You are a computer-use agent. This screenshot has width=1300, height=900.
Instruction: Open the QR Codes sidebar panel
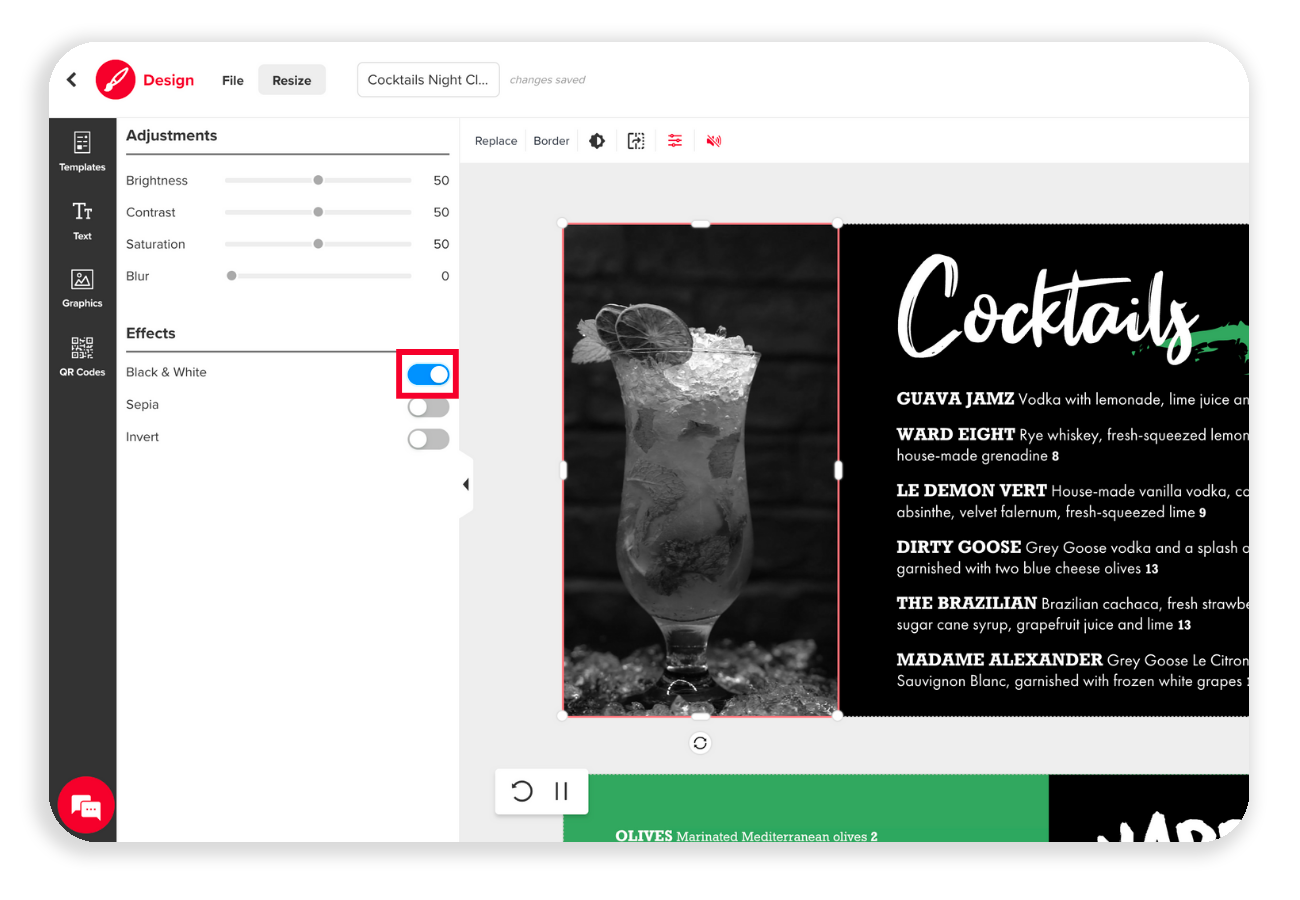tap(82, 356)
